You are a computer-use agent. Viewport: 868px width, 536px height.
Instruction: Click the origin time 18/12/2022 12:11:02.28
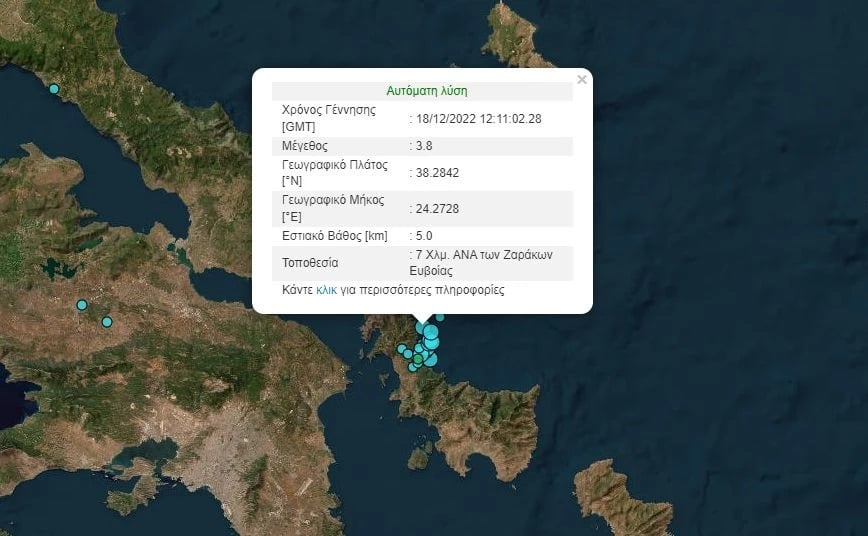478,118
